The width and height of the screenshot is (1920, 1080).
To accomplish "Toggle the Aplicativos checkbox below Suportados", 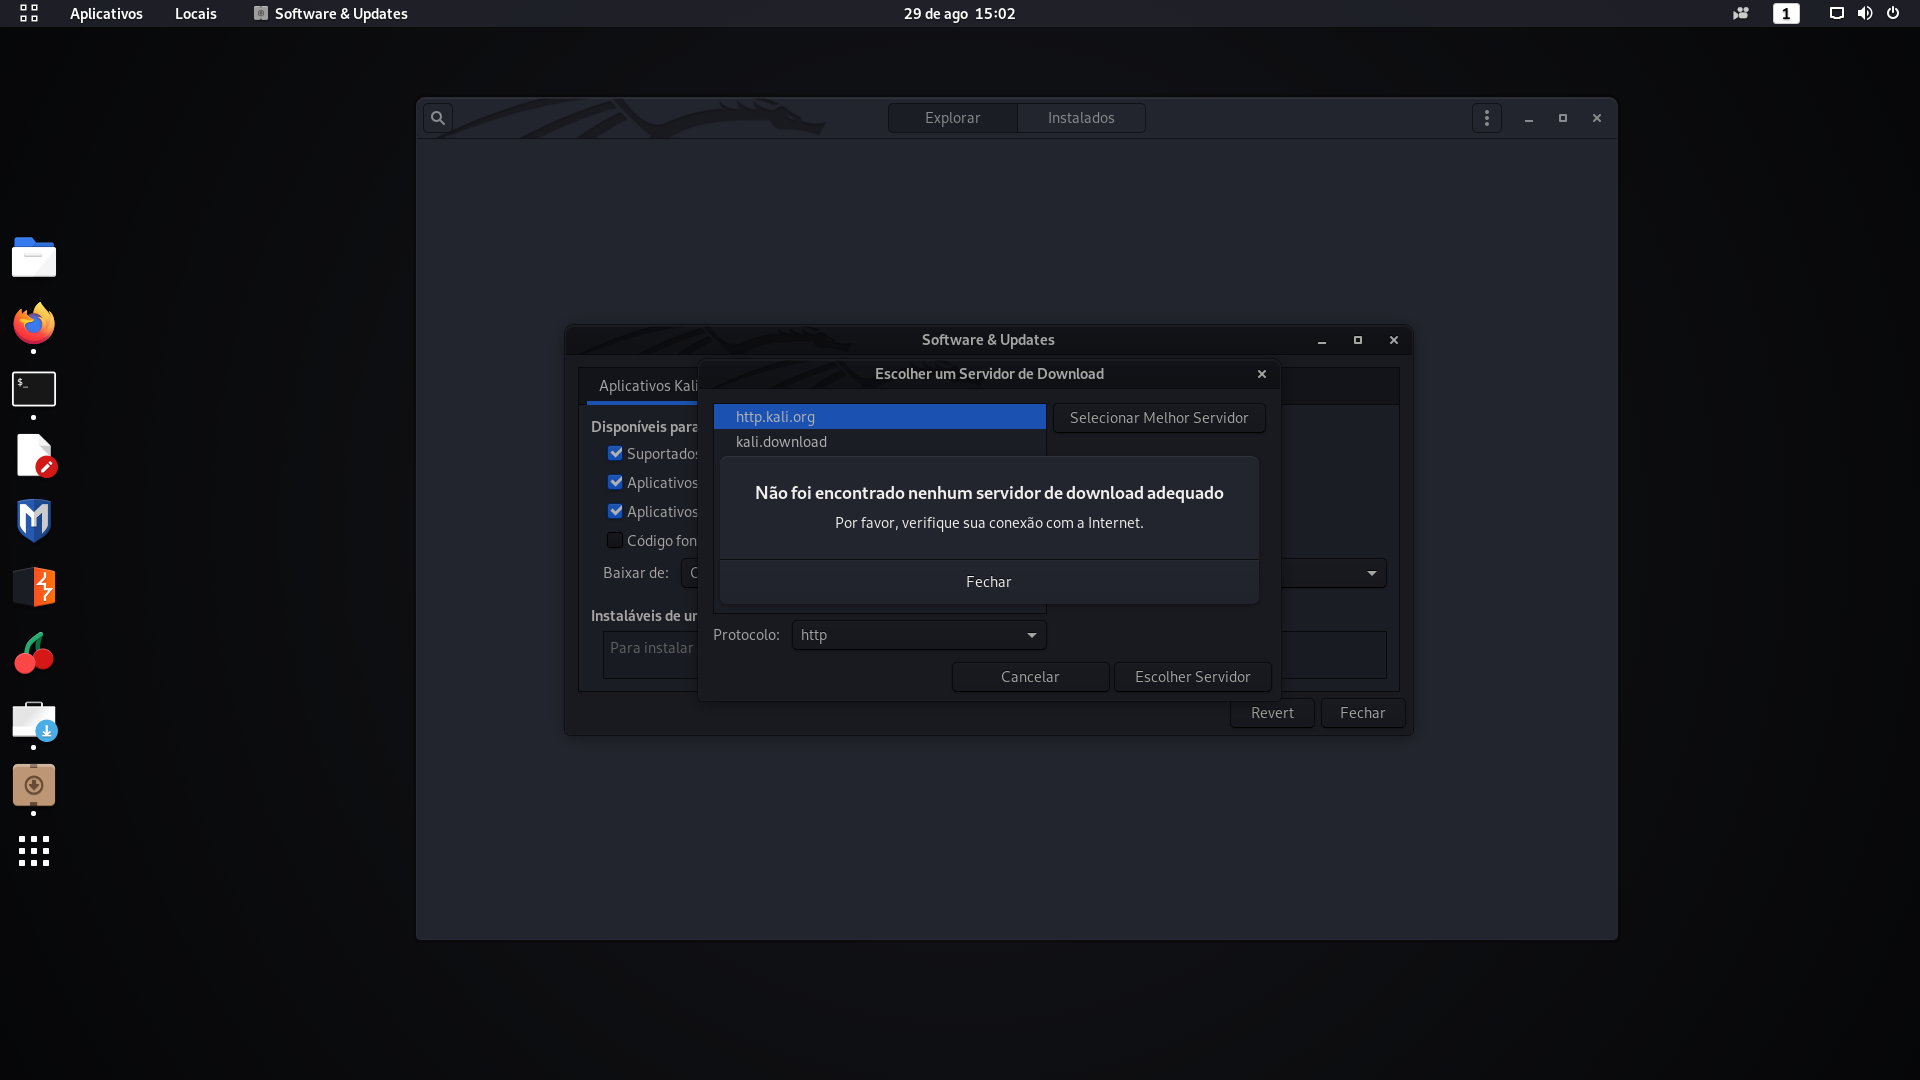I will (x=615, y=482).
